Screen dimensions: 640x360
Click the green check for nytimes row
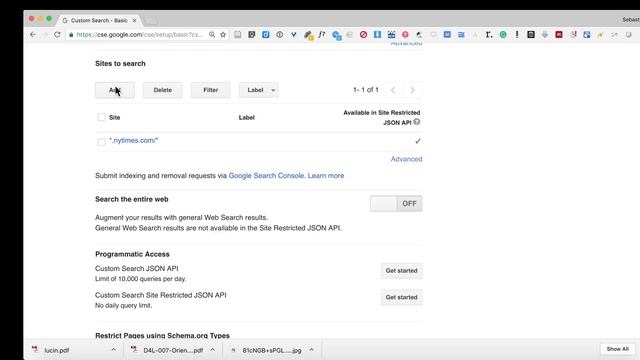pyautogui.click(x=418, y=141)
